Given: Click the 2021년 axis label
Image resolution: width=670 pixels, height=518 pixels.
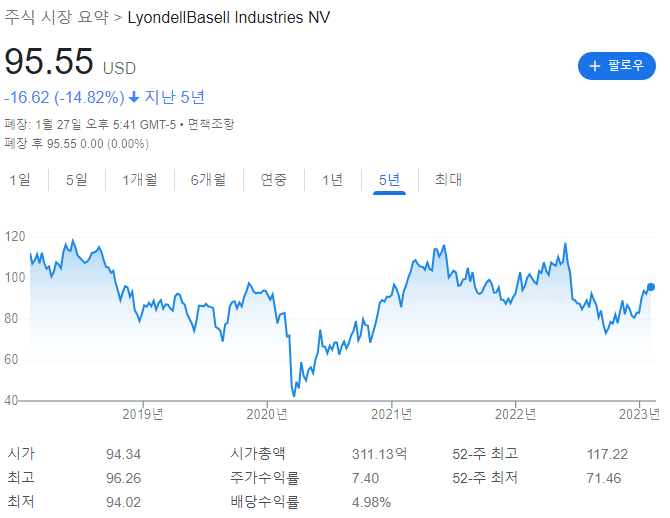Looking at the screenshot, I should click(x=391, y=414).
